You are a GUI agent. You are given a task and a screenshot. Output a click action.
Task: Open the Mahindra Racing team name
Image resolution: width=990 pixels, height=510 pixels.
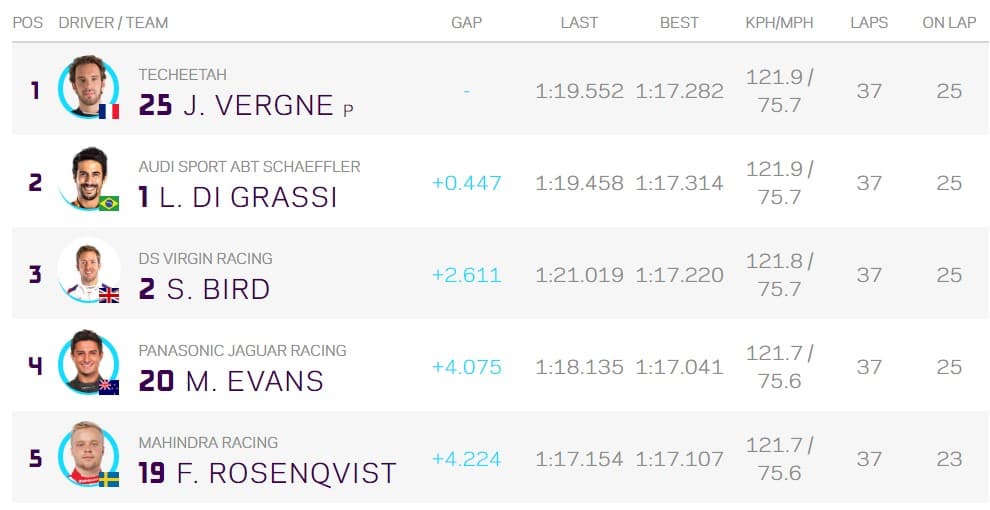click(x=208, y=442)
